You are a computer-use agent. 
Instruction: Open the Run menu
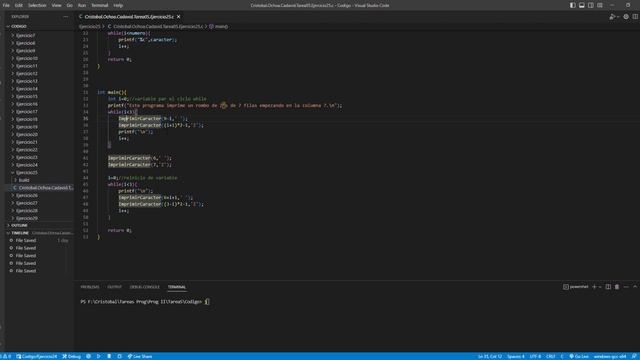point(82,5)
